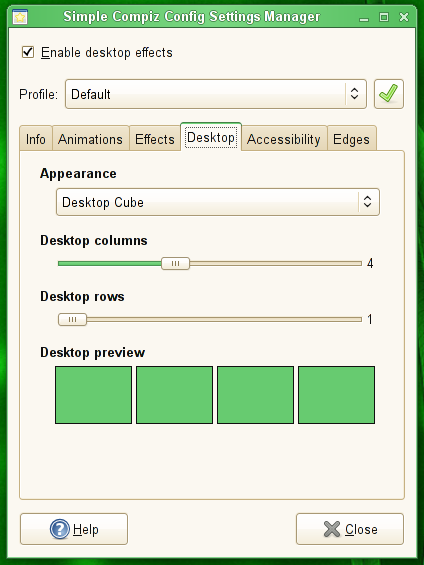Click the gray X icon on Close button
This screenshot has width=424, height=565.
pyautogui.click(x=332, y=529)
